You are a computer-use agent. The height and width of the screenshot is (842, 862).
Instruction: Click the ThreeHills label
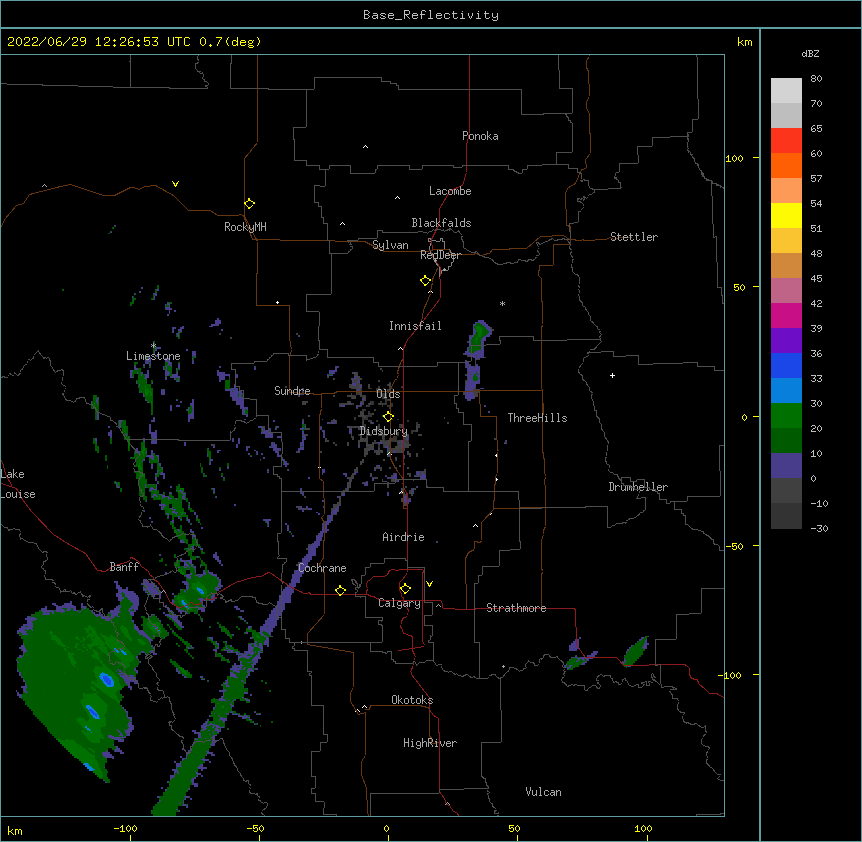tap(537, 418)
